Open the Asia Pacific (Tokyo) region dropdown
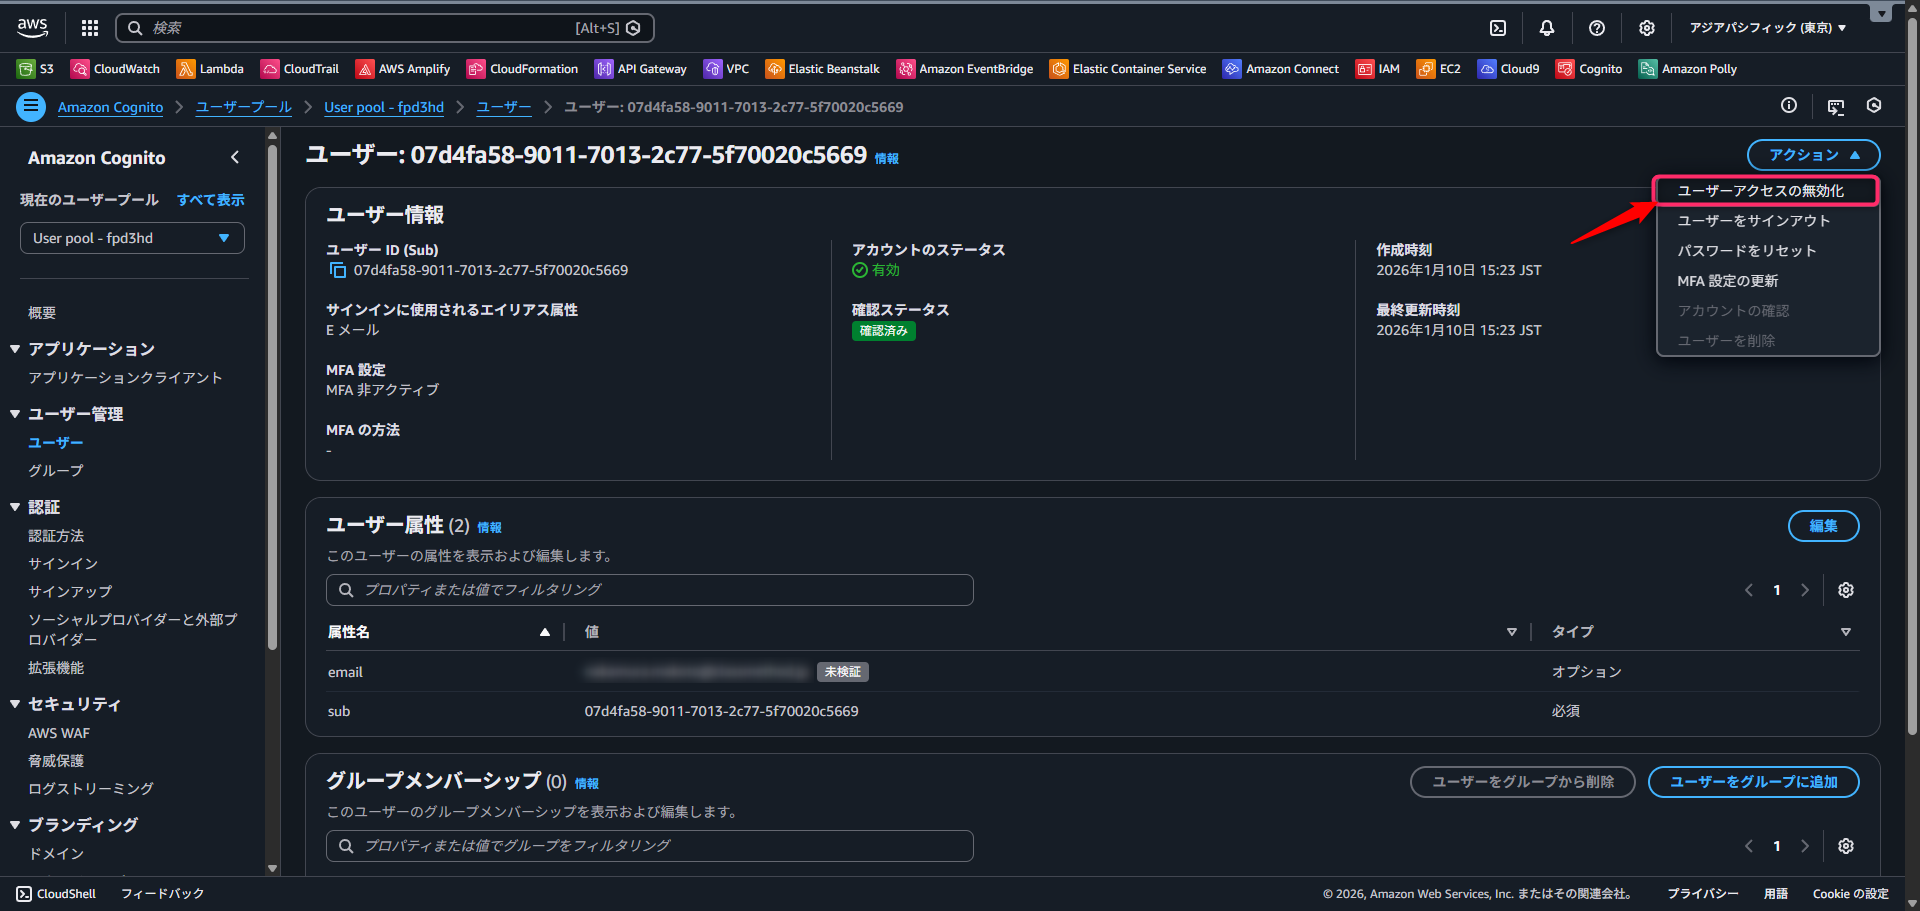The width and height of the screenshot is (1920, 911). click(1767, 28)
